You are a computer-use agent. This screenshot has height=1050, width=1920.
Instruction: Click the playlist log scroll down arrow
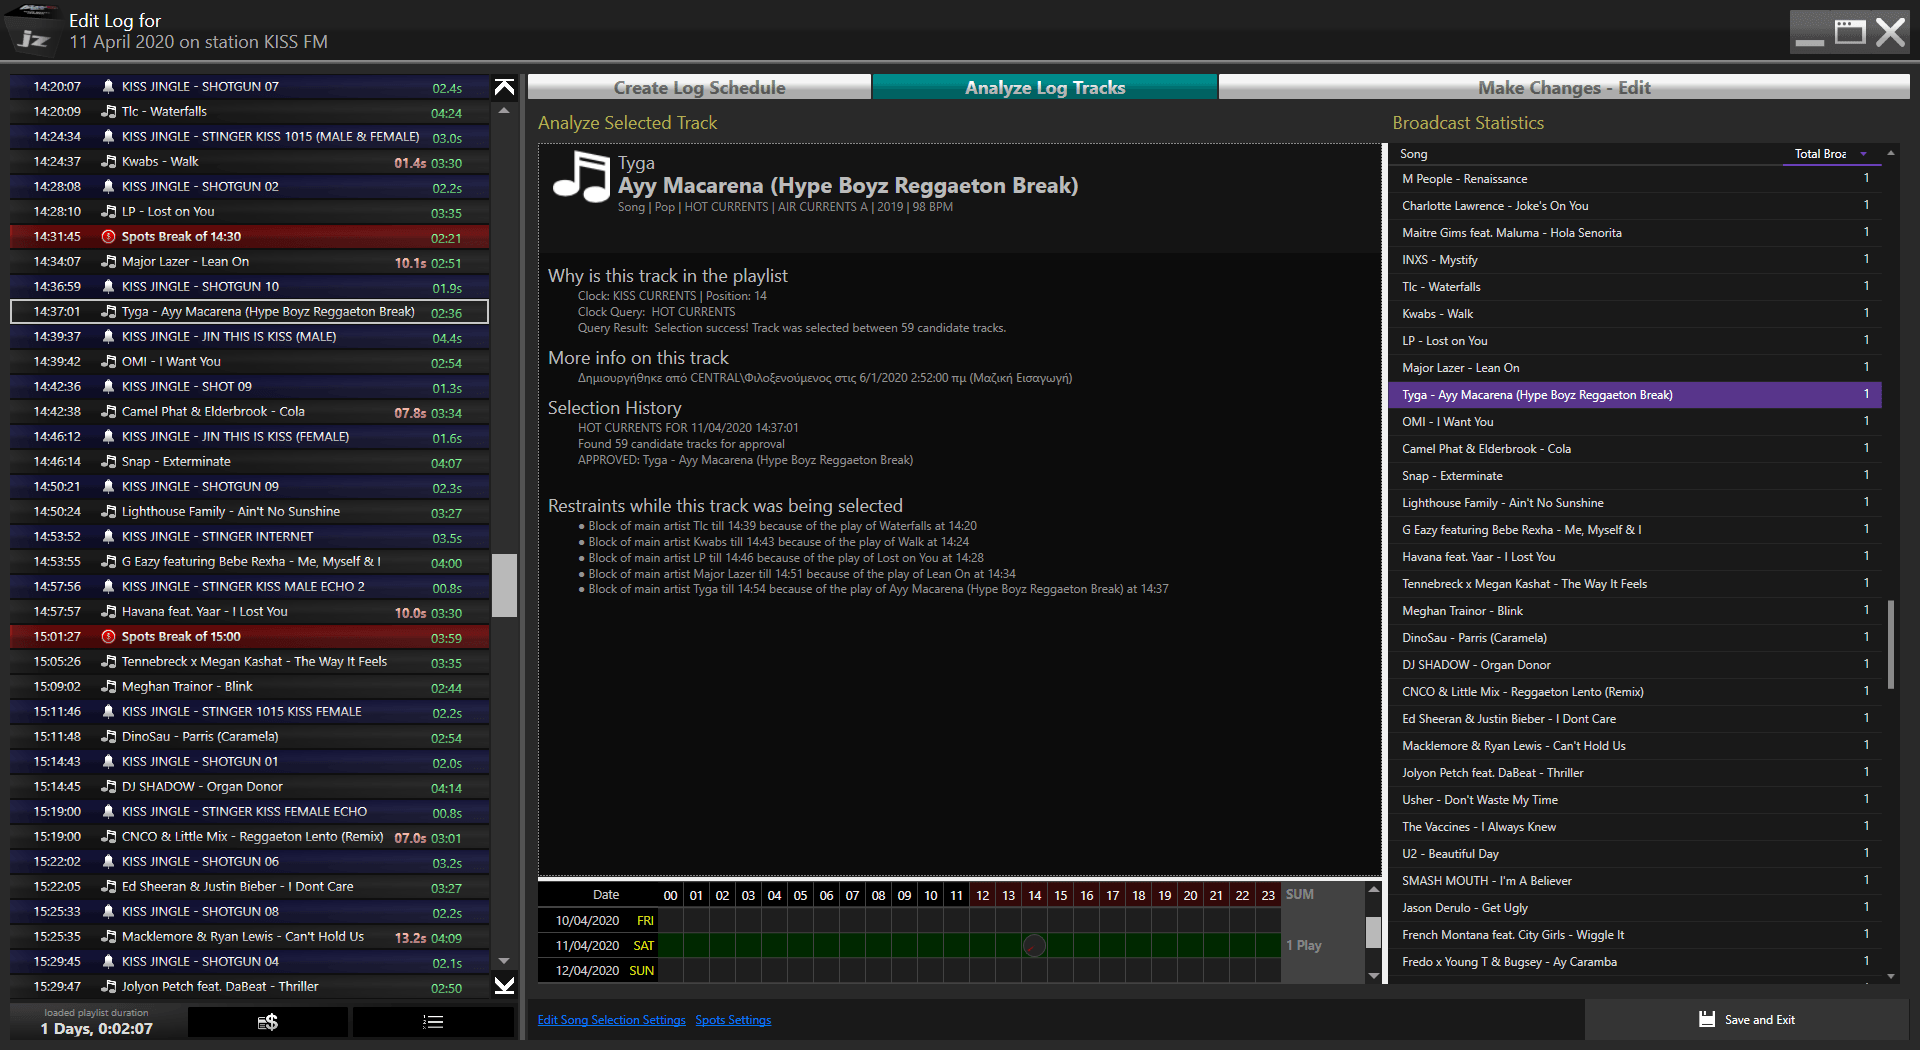click(504, 961)
